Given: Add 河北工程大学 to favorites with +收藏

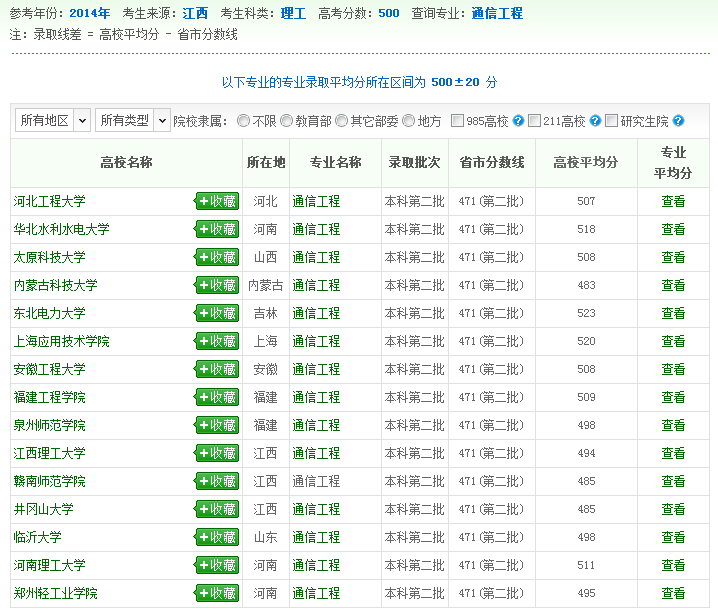Looking at the screenshot, I should (217, 201).
